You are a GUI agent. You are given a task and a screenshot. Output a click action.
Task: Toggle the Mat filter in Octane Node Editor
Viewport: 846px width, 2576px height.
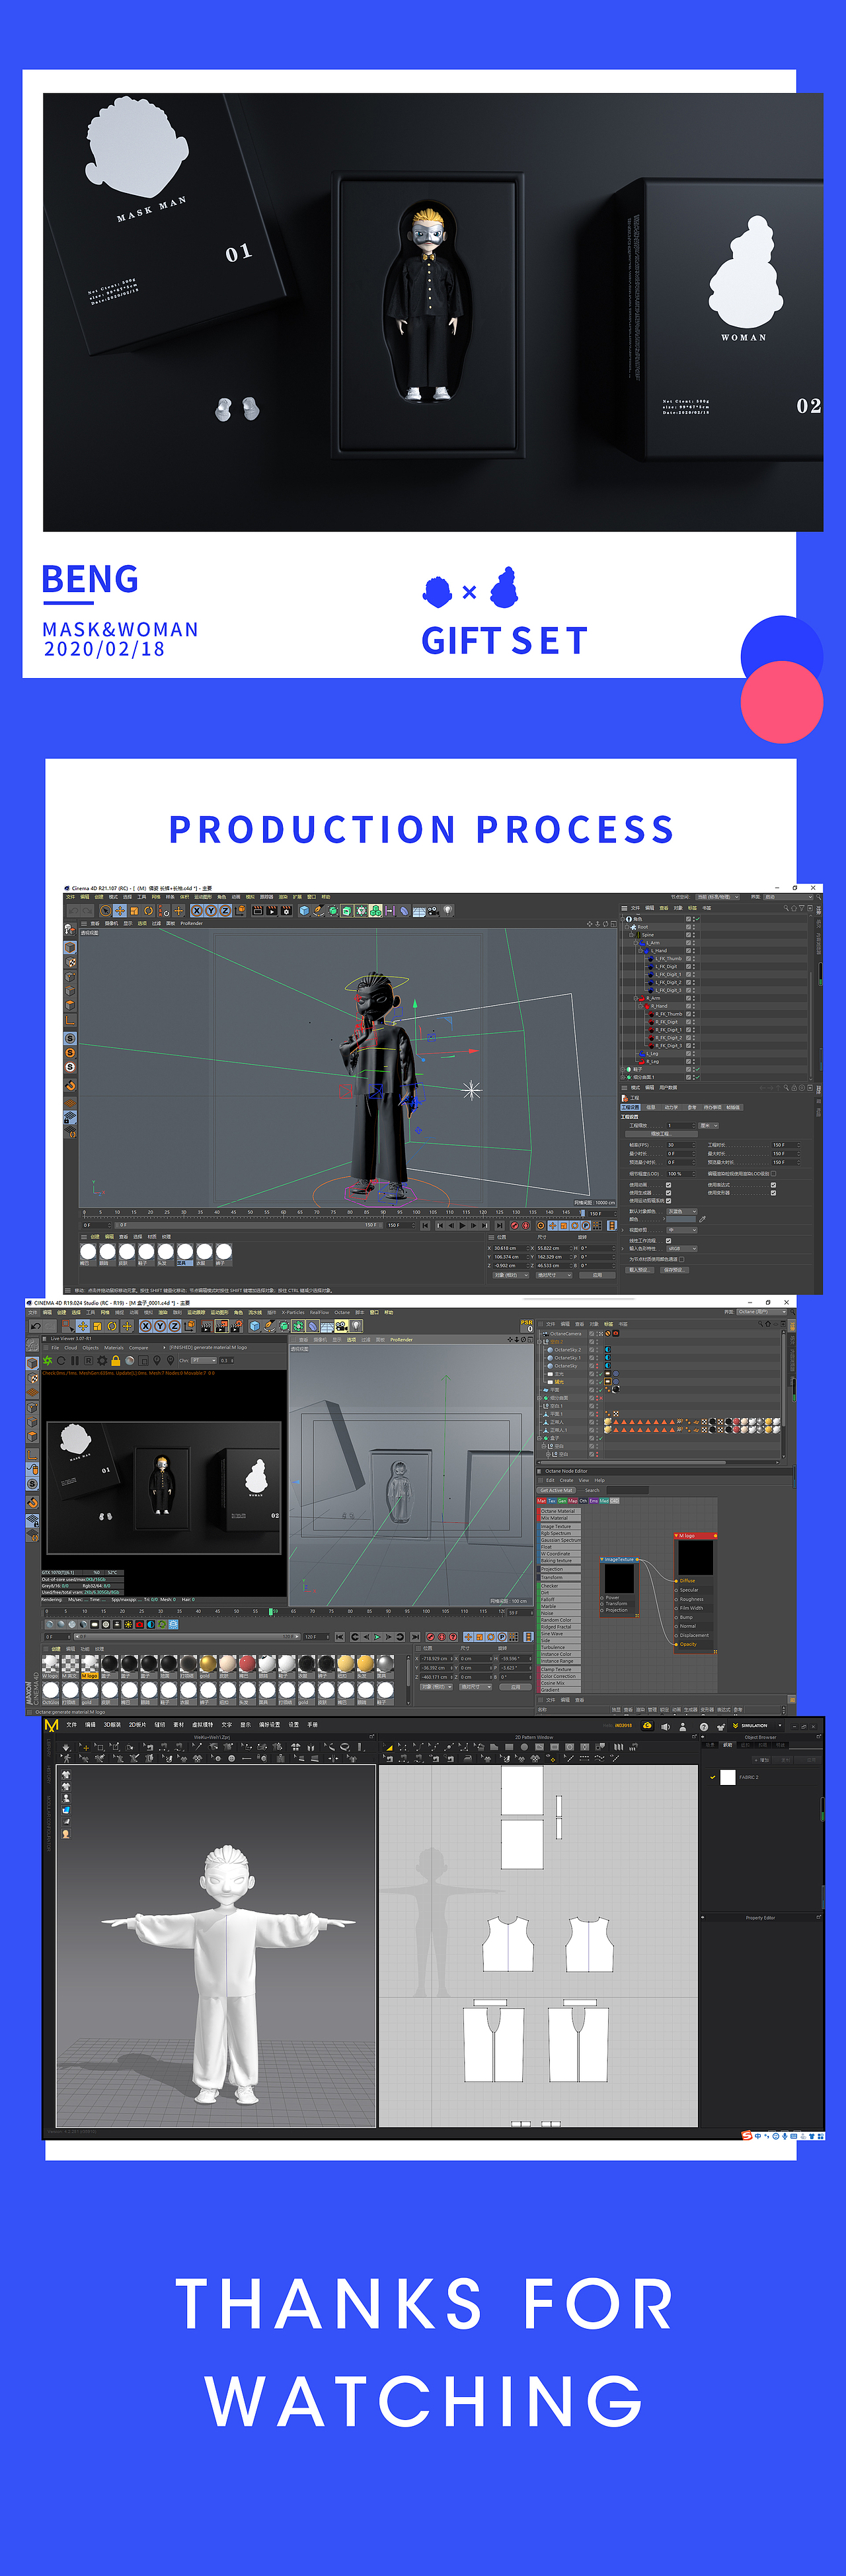(542, 1500)
